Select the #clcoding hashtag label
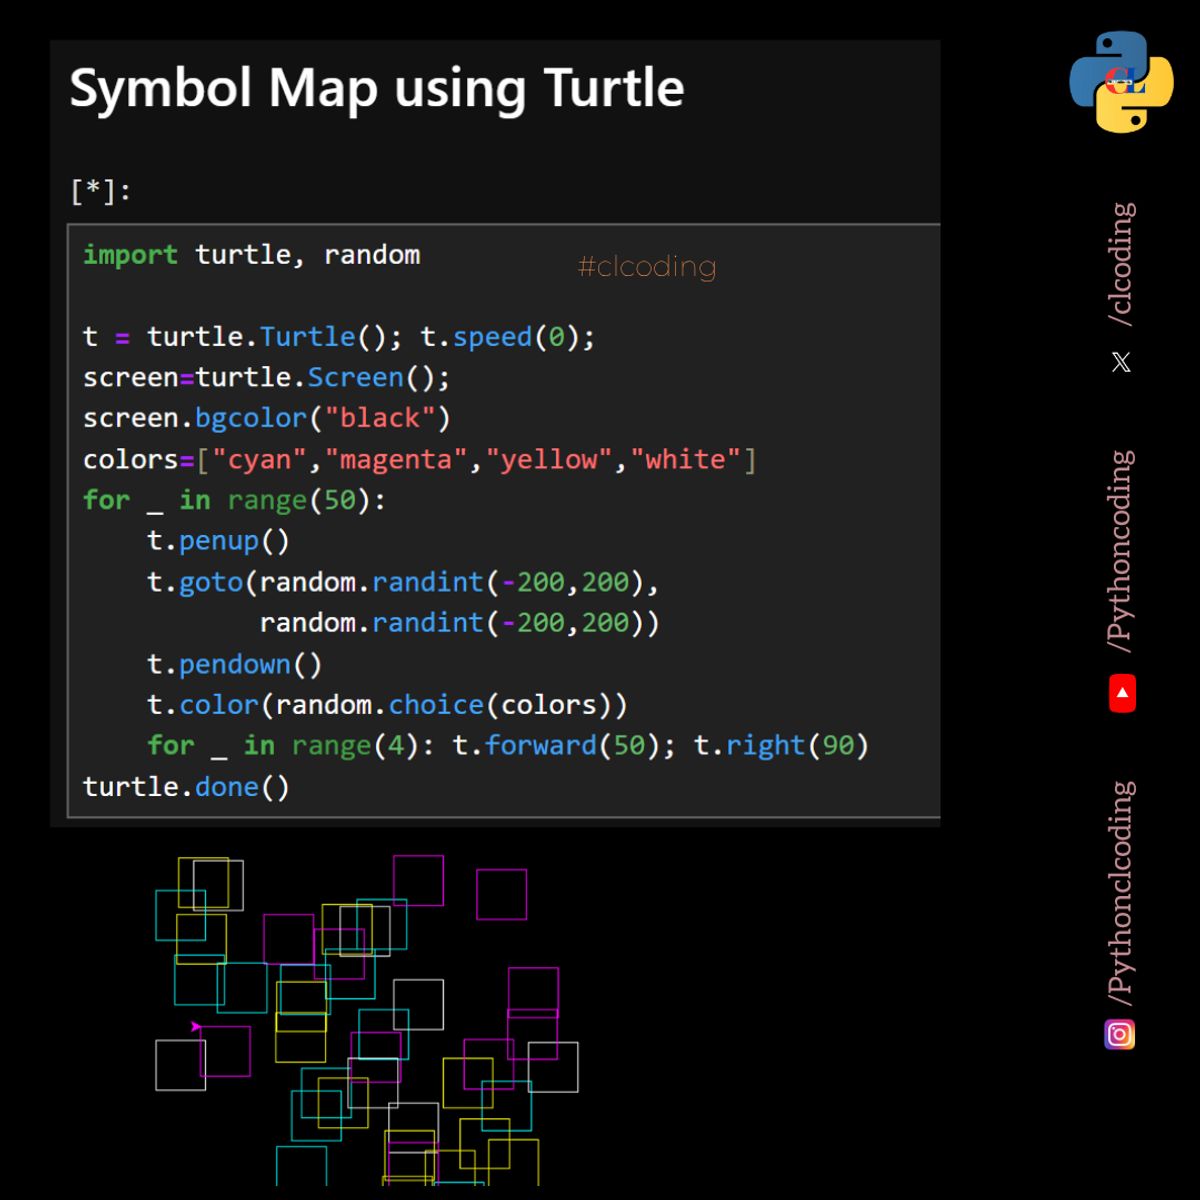 tap(645, 267)
